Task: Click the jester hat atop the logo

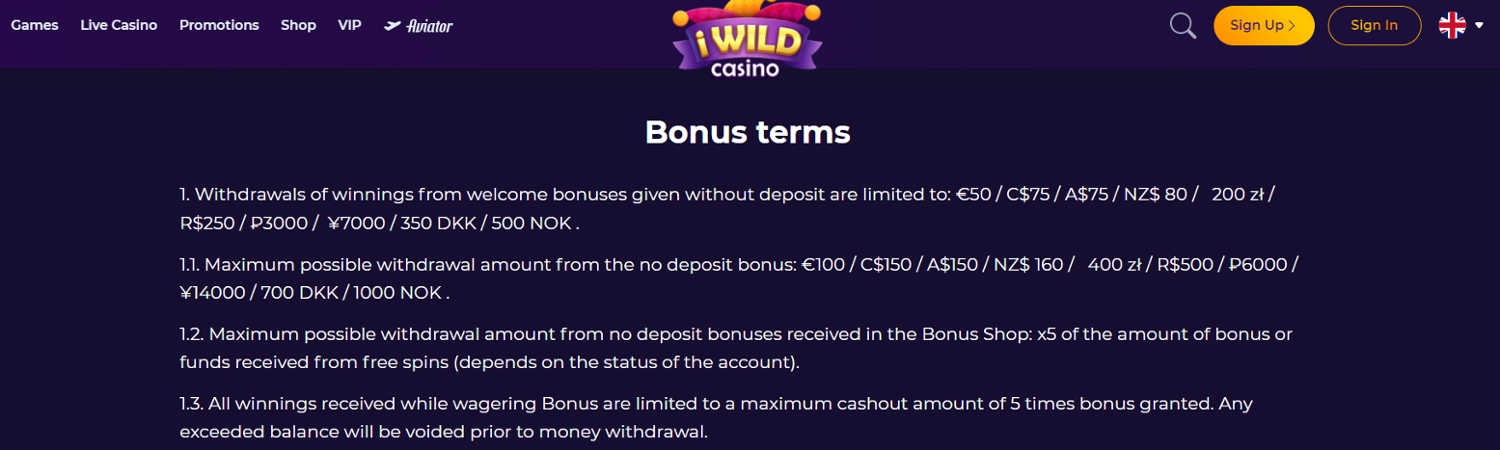Action: (x=747, y=12)
